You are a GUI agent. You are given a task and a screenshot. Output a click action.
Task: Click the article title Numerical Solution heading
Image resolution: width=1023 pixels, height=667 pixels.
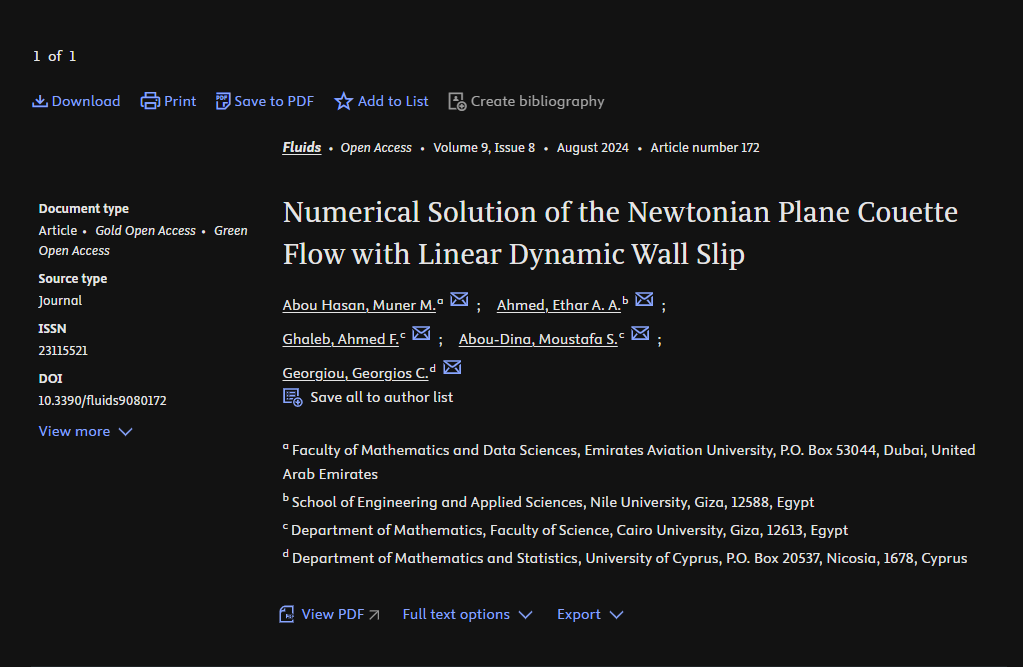620,233
